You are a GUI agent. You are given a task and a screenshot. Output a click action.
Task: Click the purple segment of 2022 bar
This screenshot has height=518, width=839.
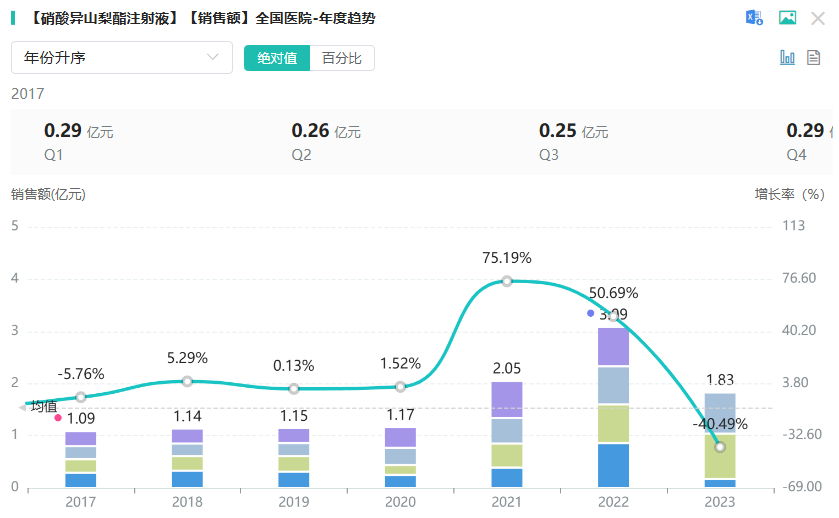613,346
